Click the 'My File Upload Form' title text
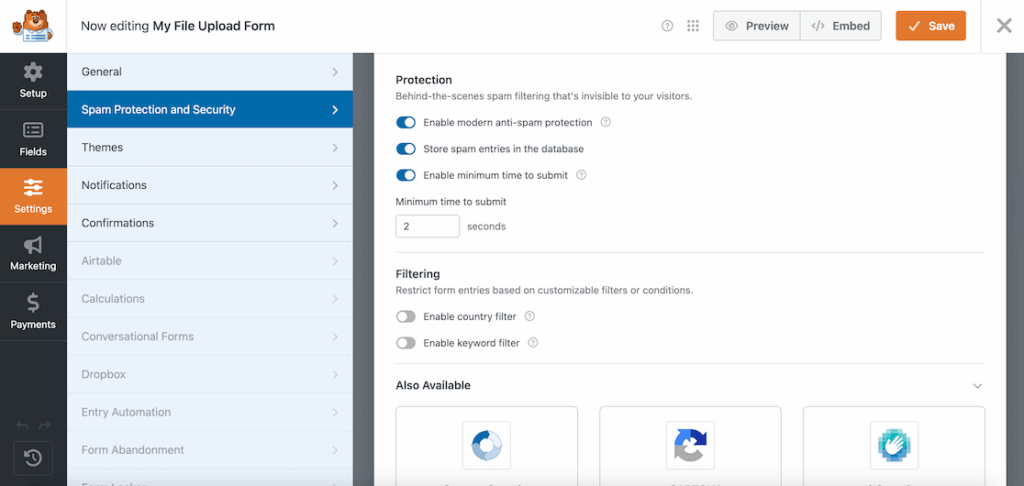 click(214, 26)
